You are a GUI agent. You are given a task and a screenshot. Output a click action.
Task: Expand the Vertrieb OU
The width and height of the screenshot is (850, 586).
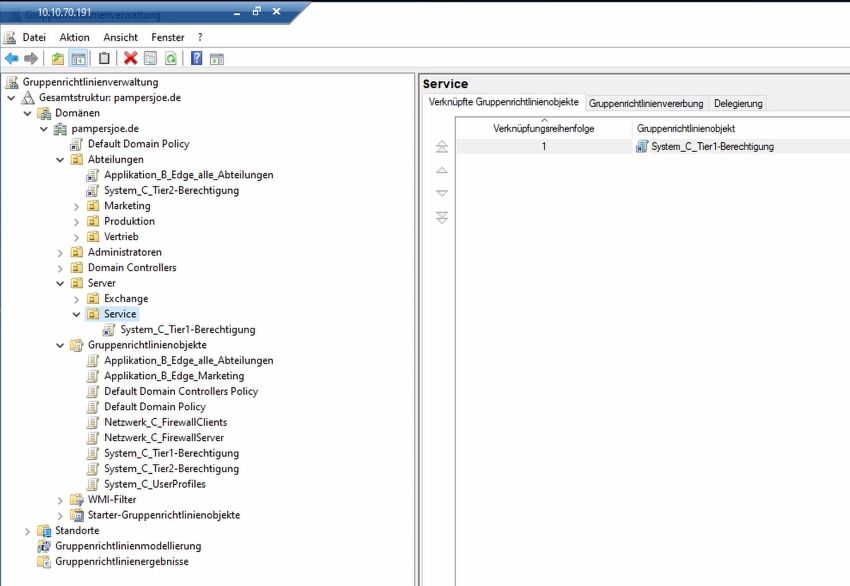[x=76, y=237]
